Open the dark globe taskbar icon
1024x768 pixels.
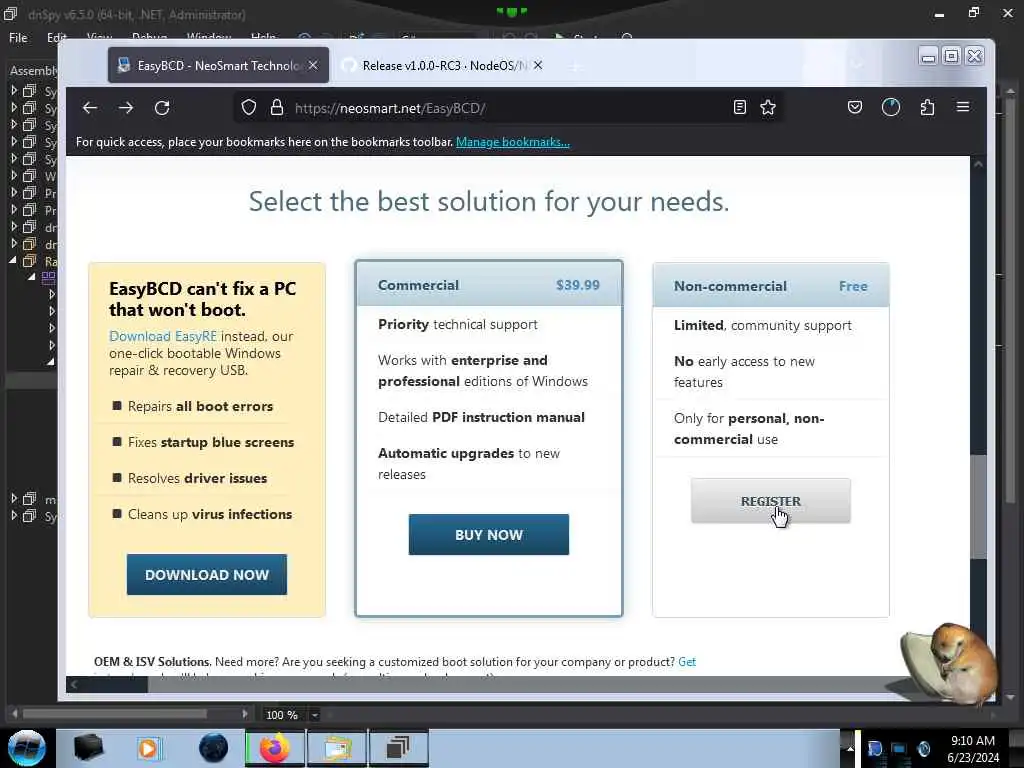coord(214,748)
